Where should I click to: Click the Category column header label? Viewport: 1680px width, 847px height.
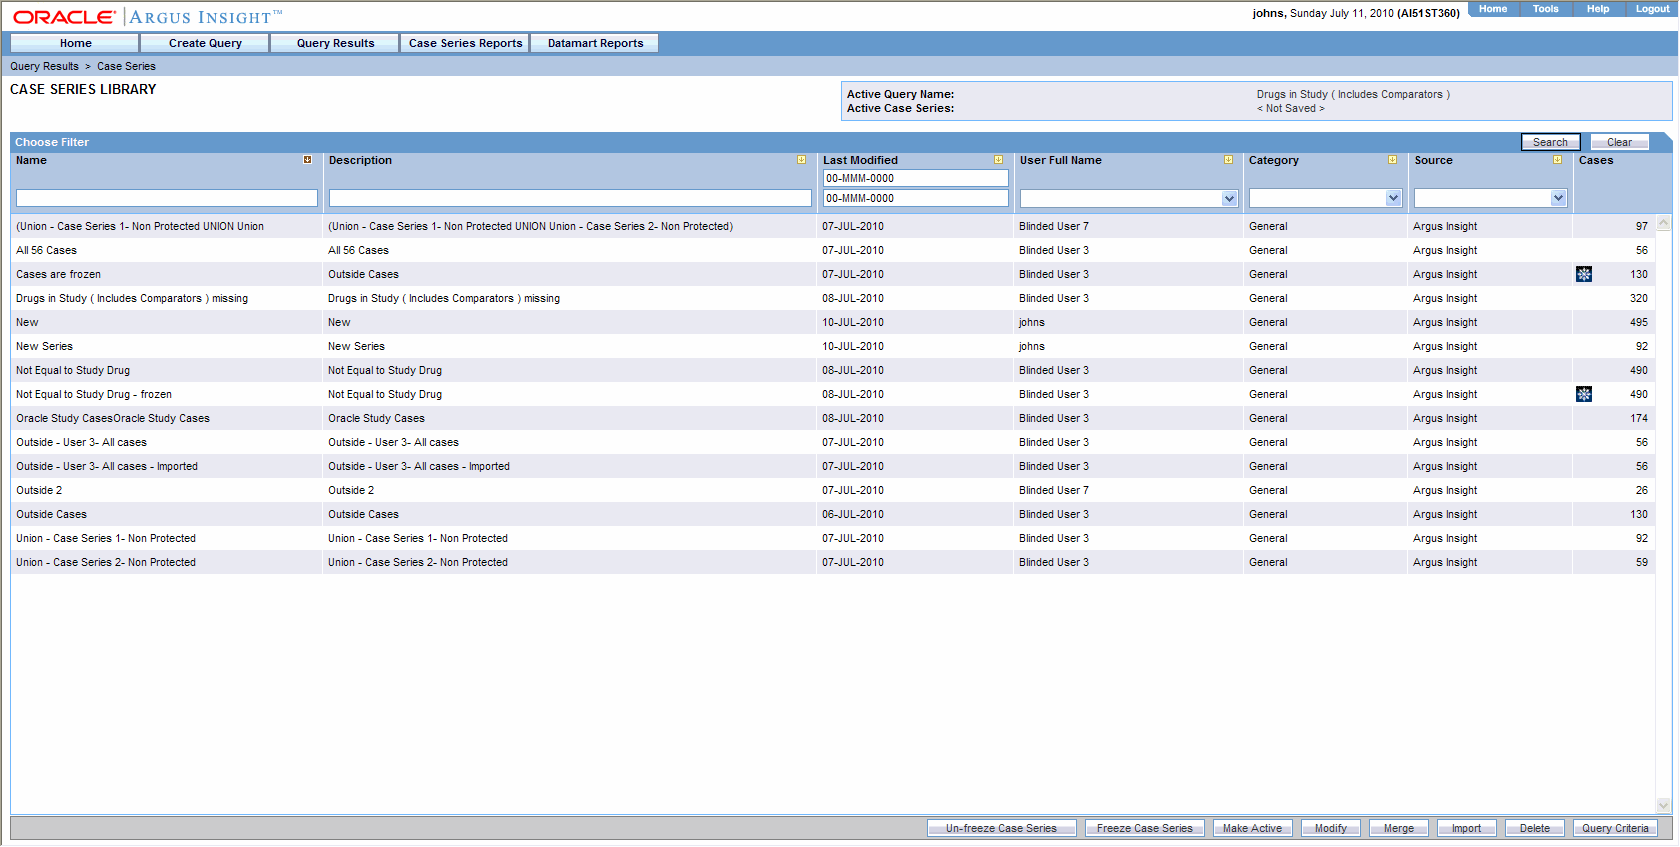pos(1273,160)
